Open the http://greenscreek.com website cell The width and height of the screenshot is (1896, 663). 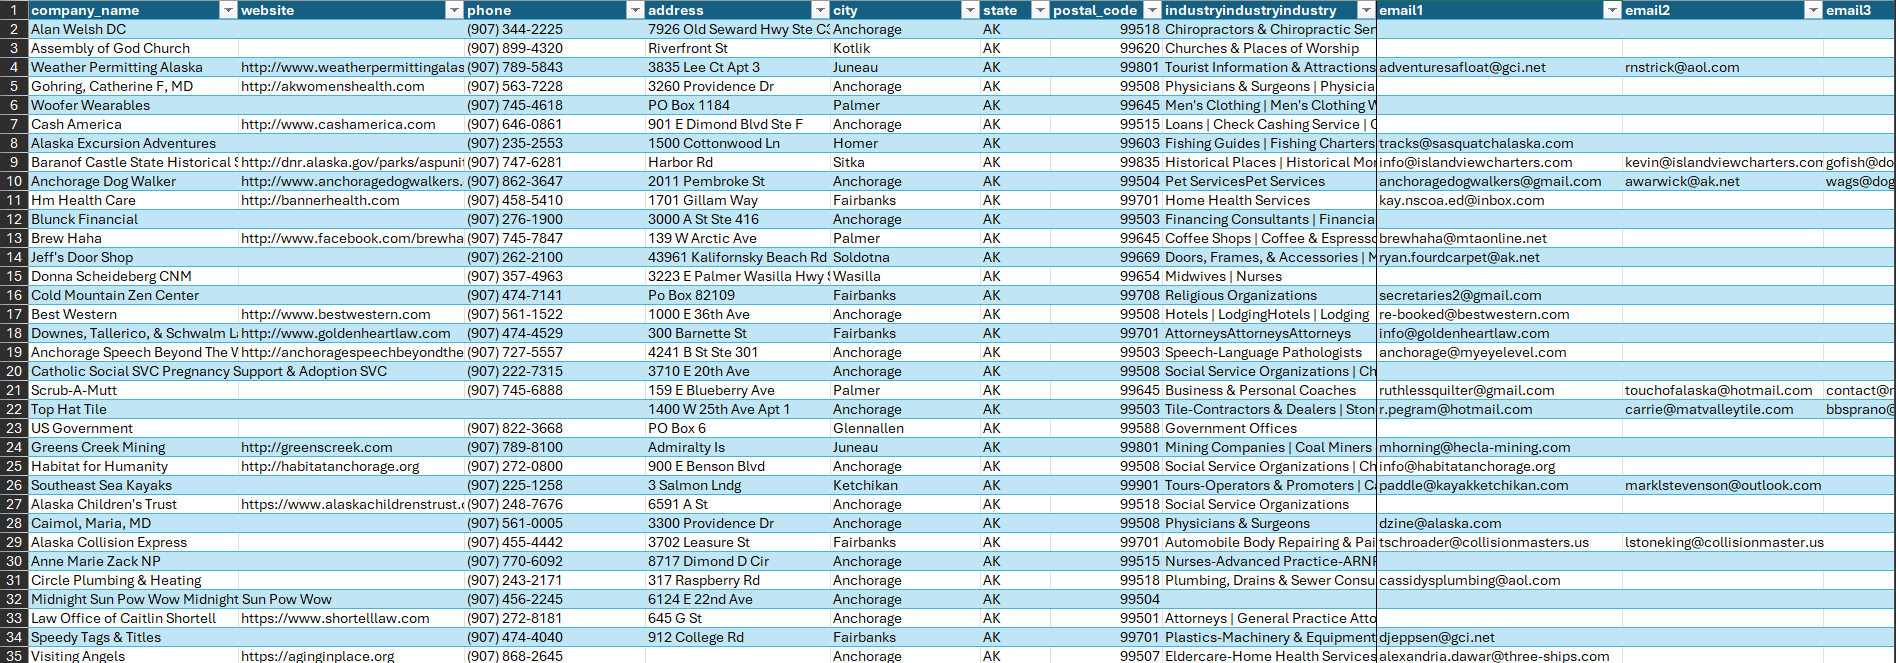point(351,447)
